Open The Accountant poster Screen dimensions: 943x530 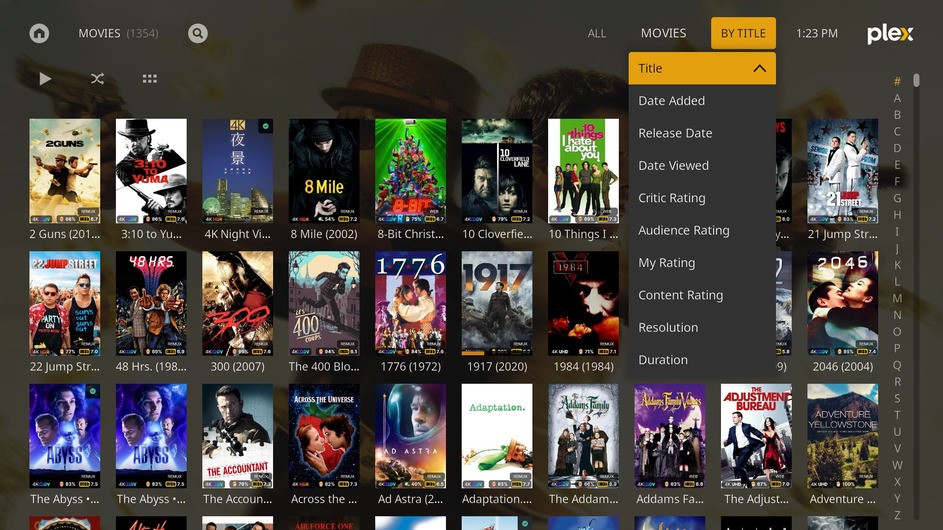(x=238, y=436)
